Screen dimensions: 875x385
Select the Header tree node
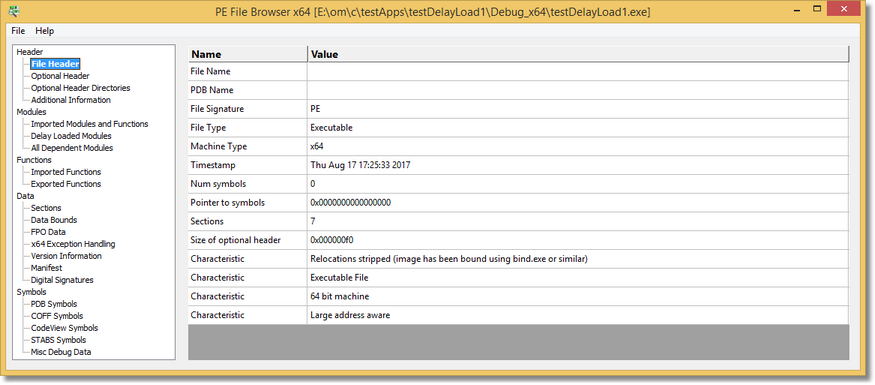(x=30, y=52)
